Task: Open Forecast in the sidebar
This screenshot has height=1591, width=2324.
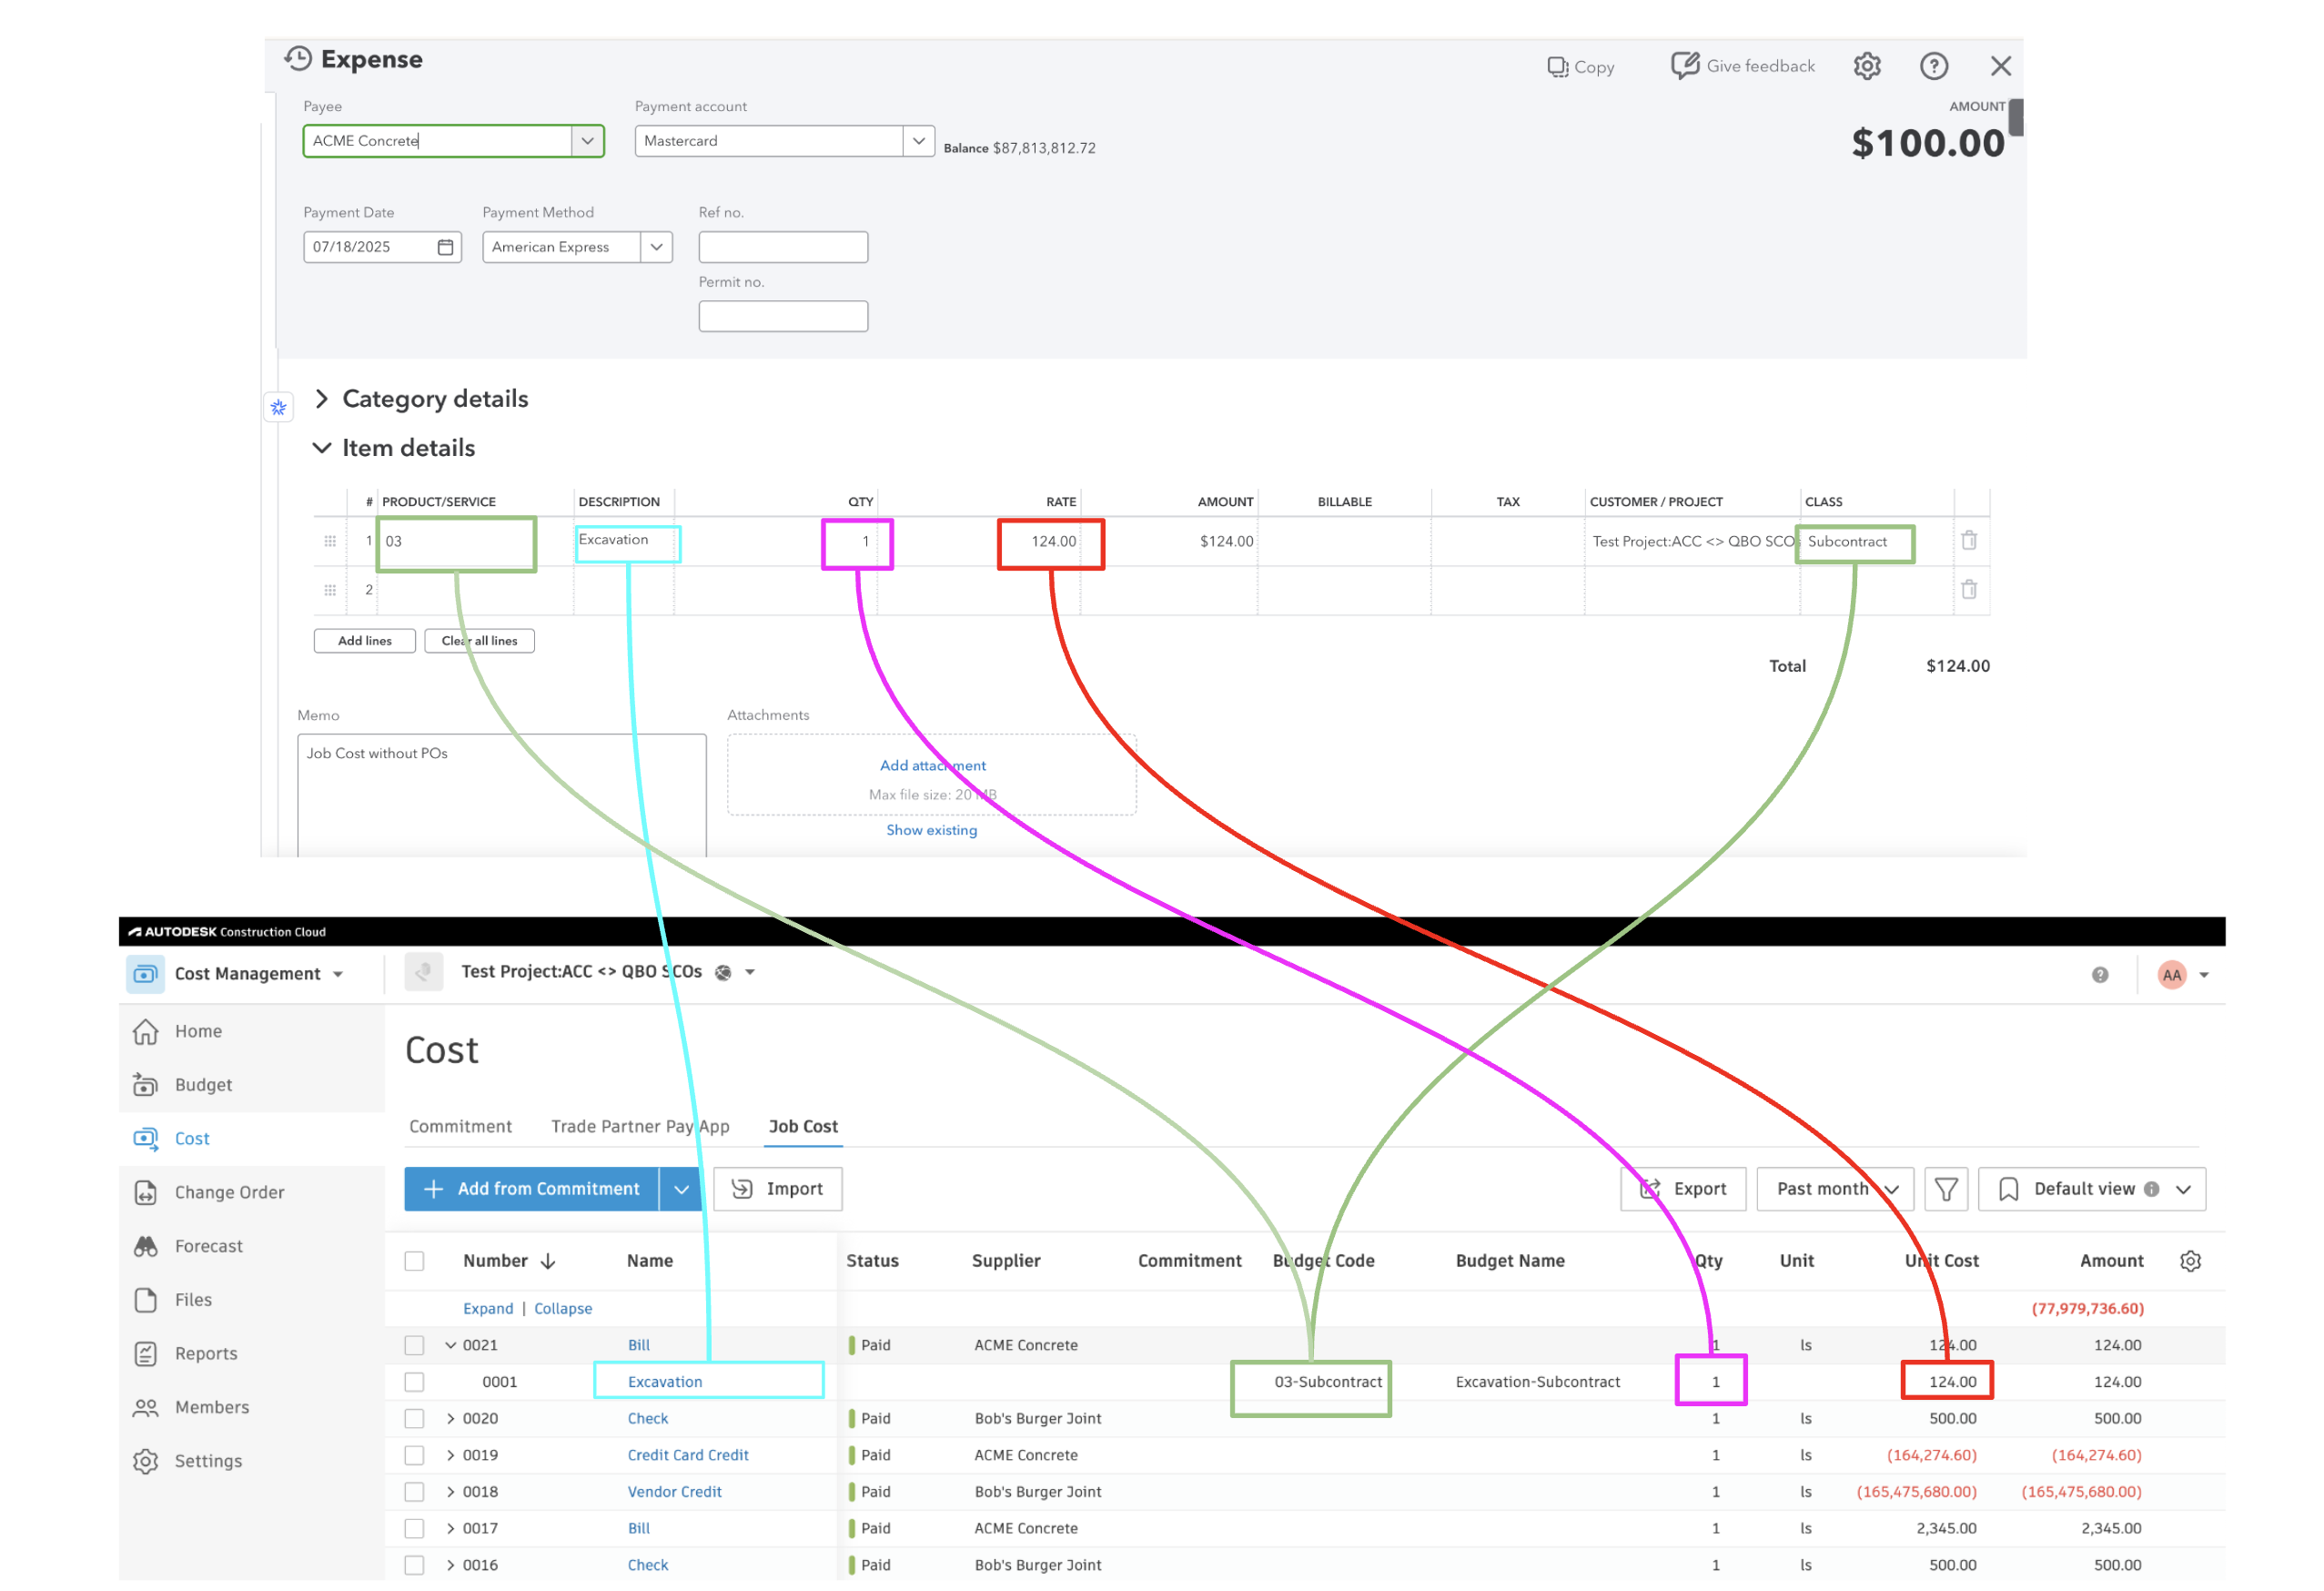Action: pyautogui.click(x=208, y=1246)
